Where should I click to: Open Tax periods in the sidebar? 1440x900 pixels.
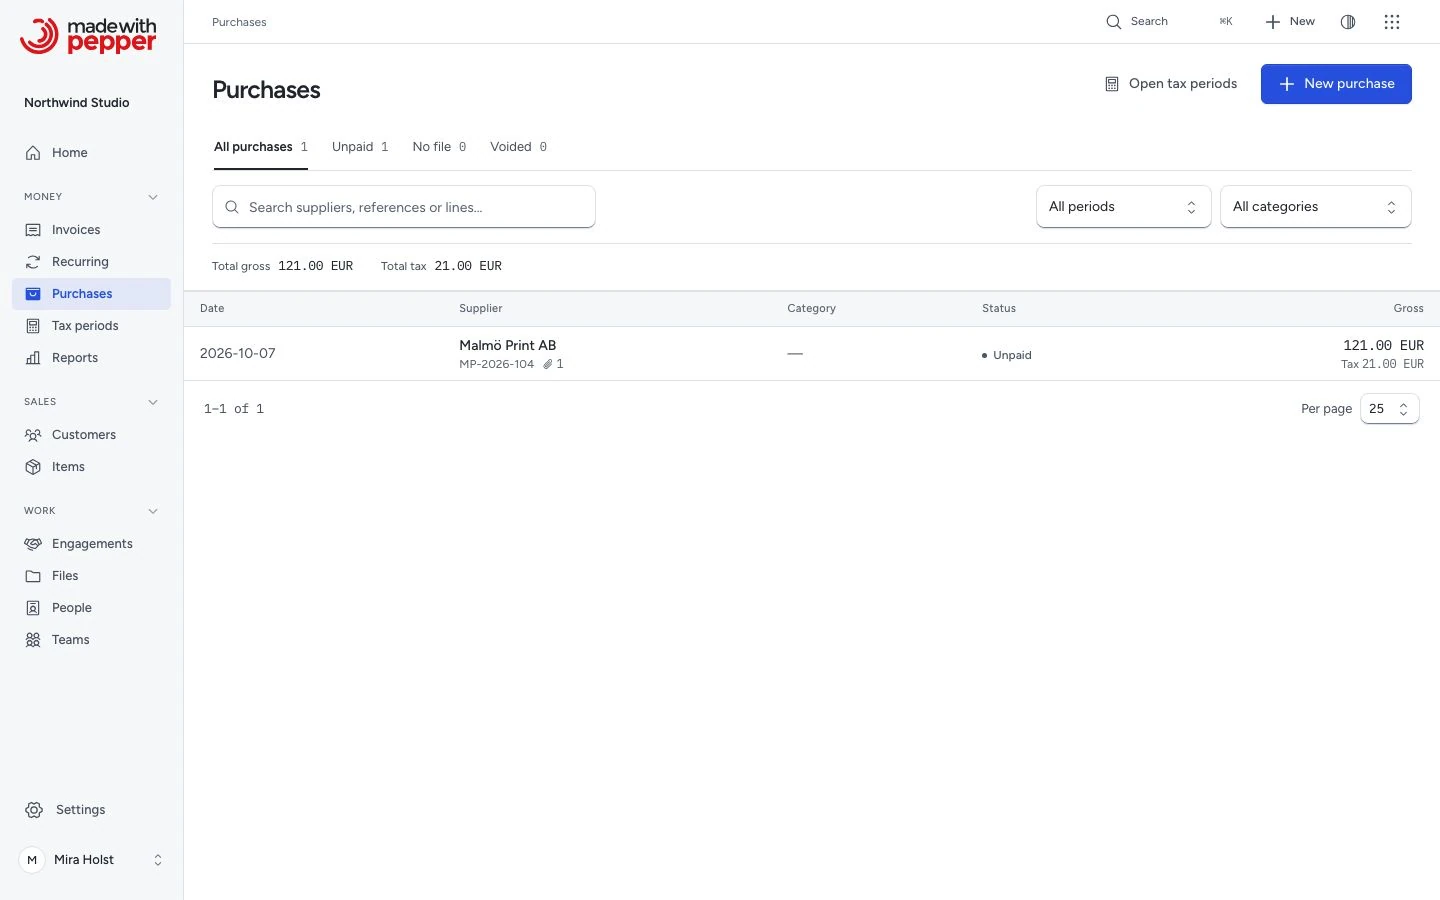91,326
